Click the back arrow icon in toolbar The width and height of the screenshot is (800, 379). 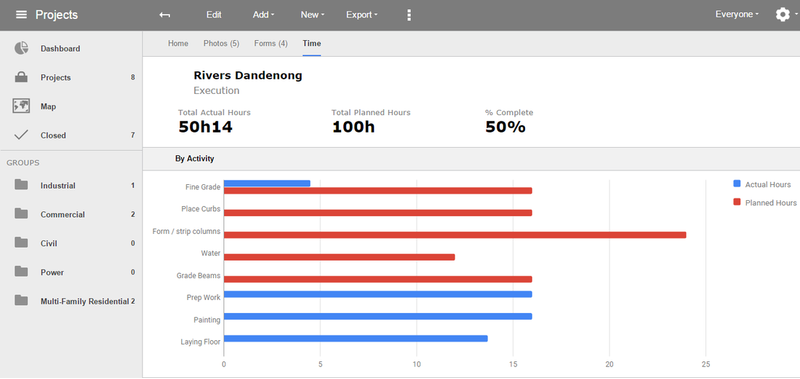click(x=164, y=15)
